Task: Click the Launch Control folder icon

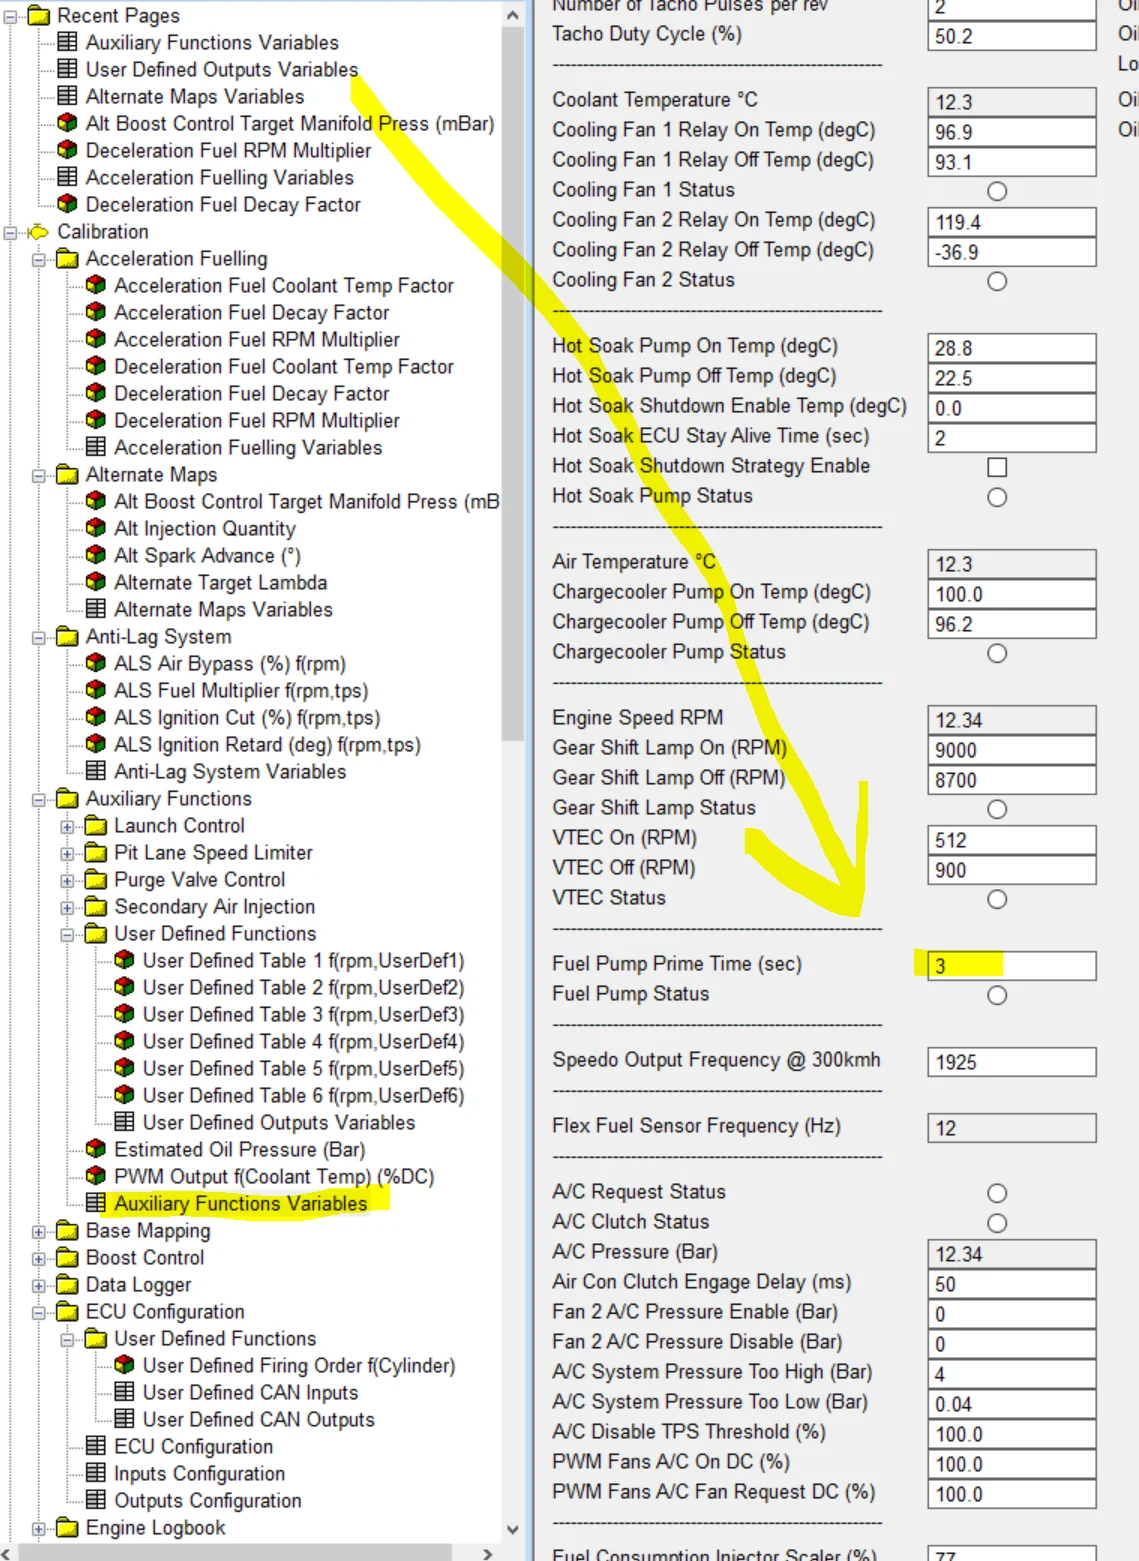Action: click(x=96, y=825)
